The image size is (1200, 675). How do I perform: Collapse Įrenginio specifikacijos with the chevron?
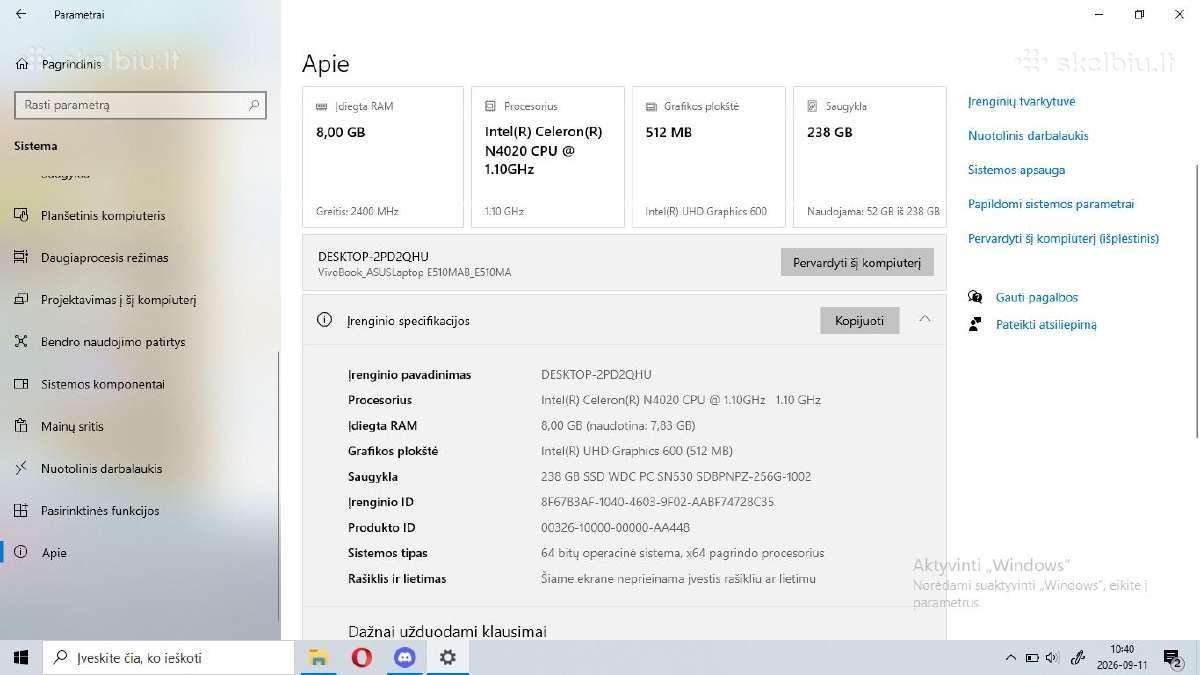(925, 319)
